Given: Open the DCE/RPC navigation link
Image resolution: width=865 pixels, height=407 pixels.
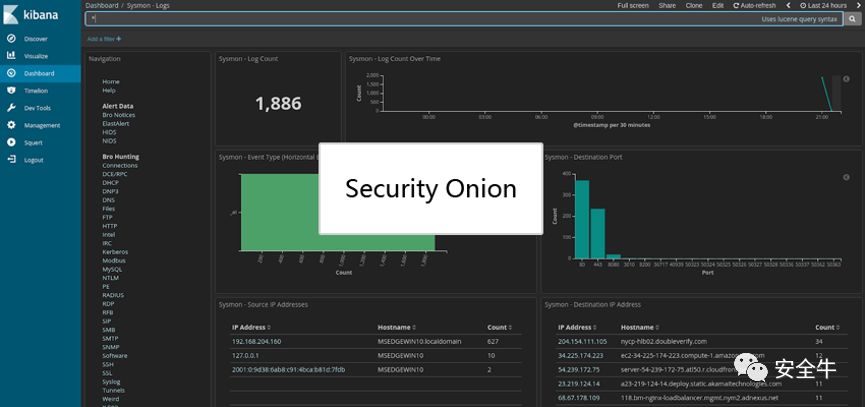Looking at the screenshot, I should [114, 174].
